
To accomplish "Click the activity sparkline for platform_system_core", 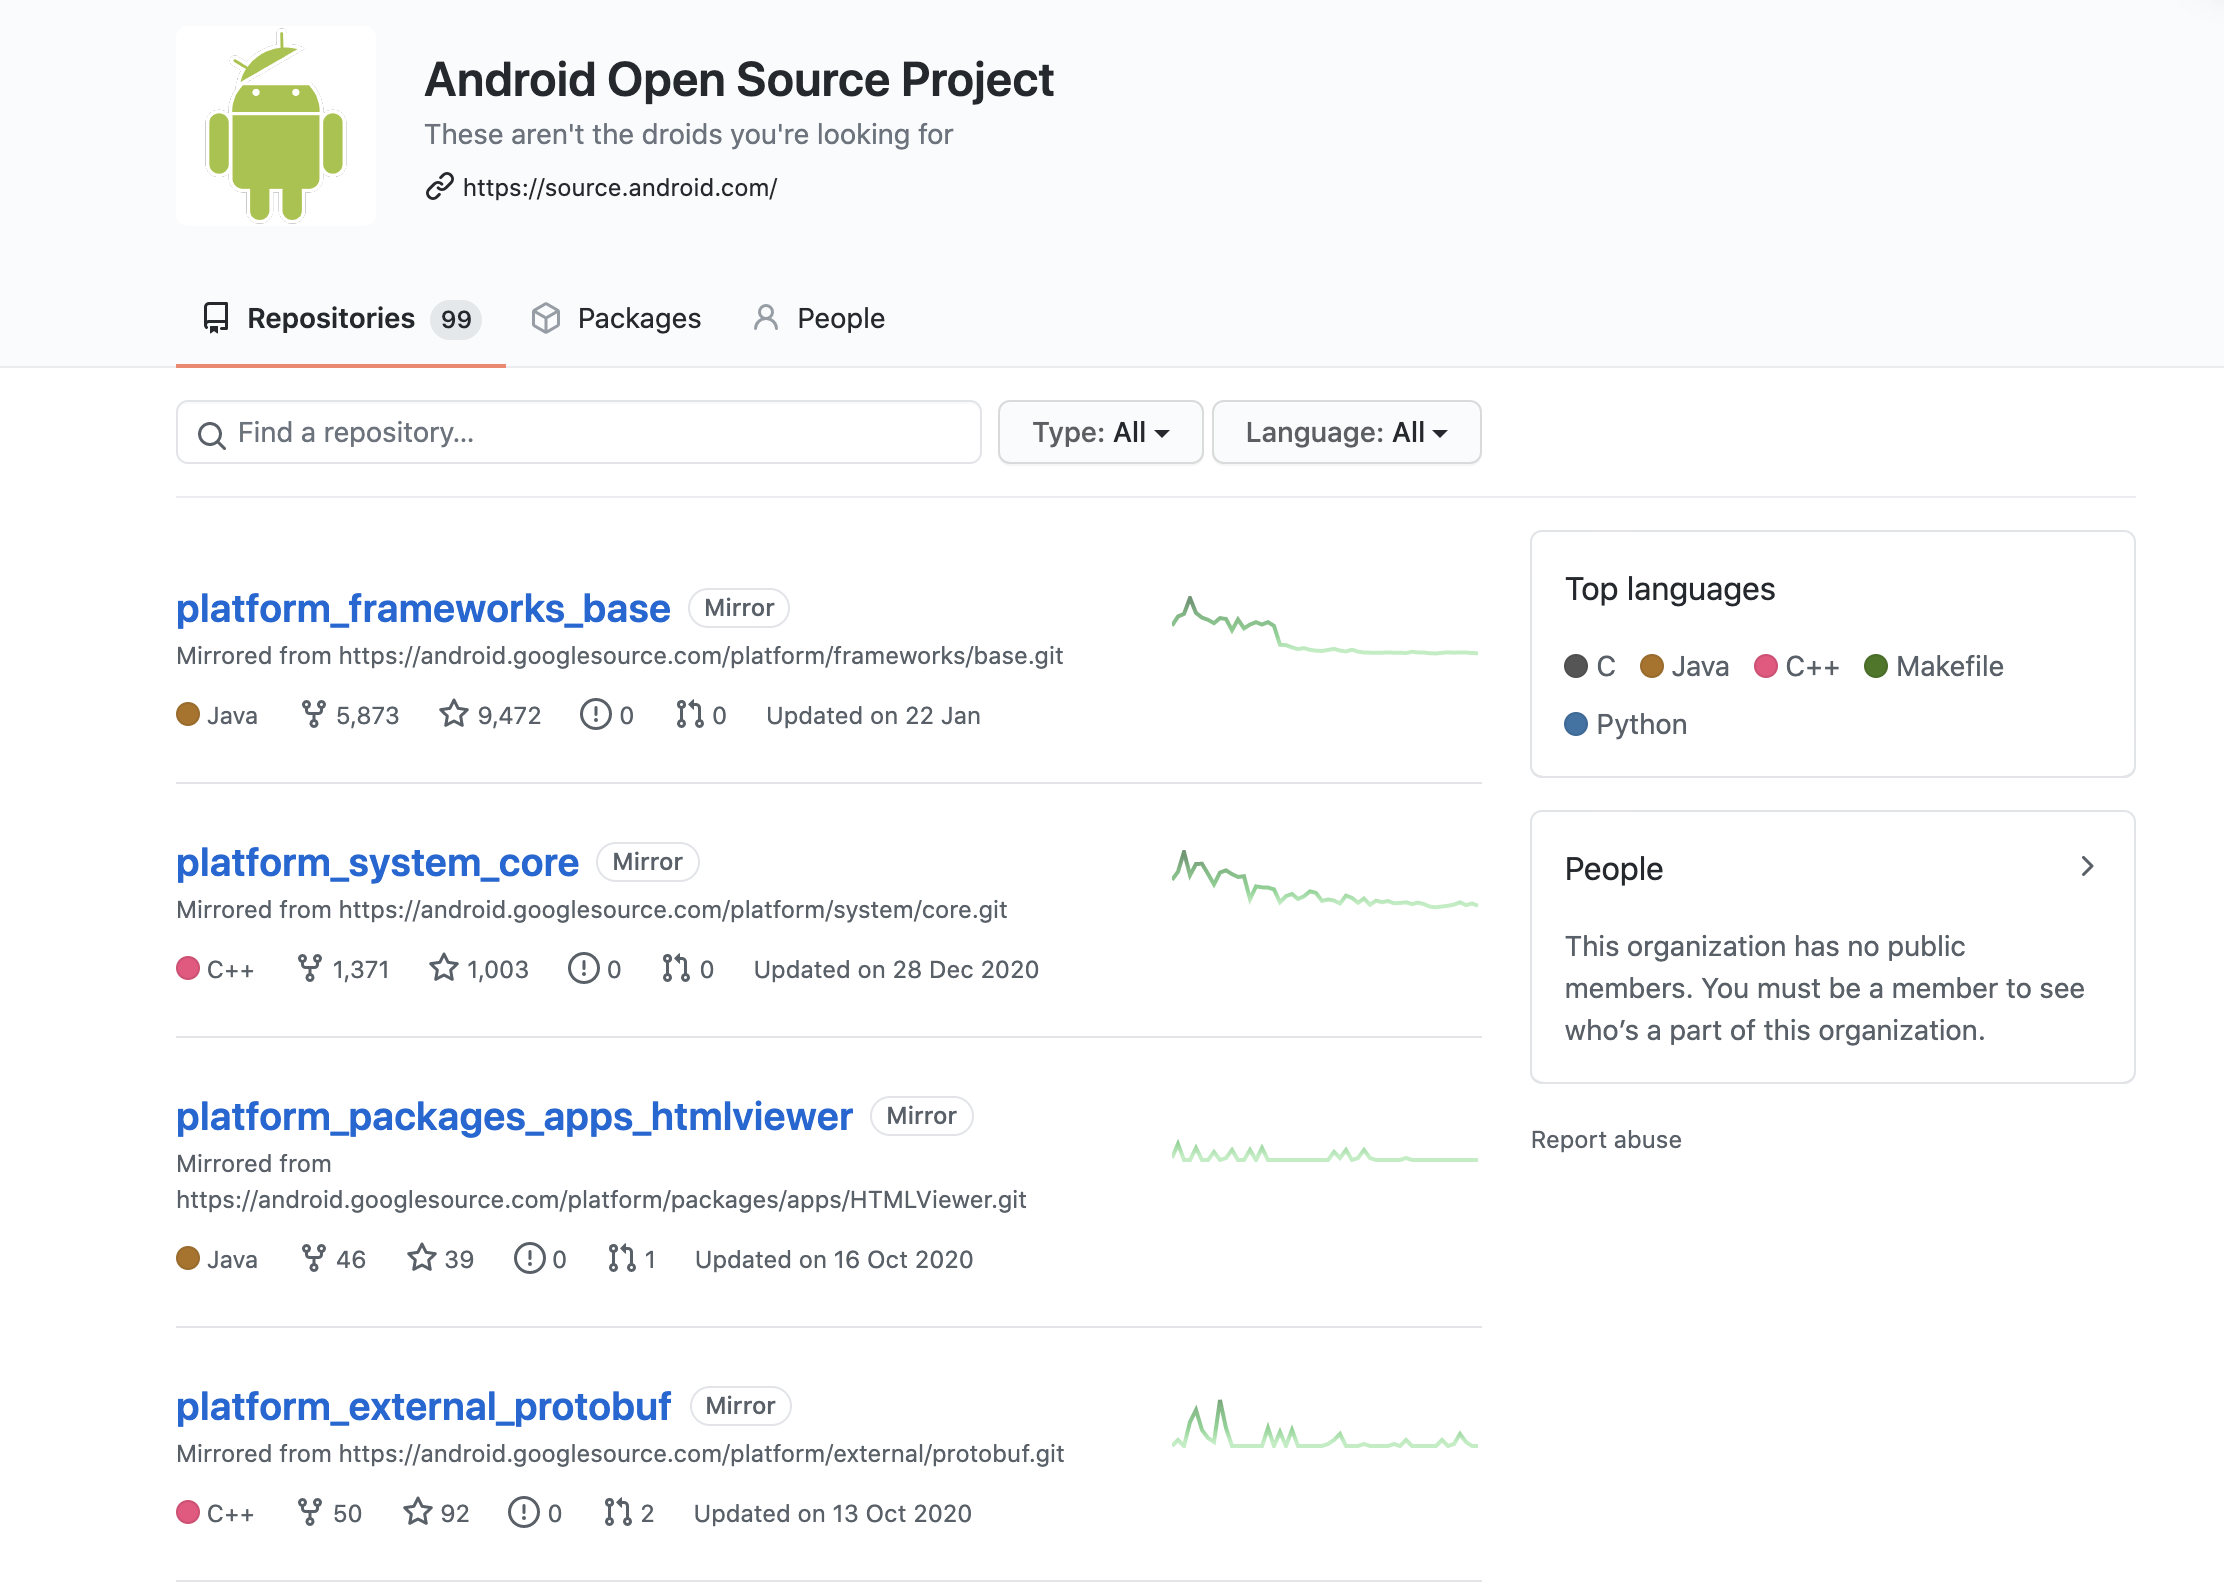I will coord(1325,879).
